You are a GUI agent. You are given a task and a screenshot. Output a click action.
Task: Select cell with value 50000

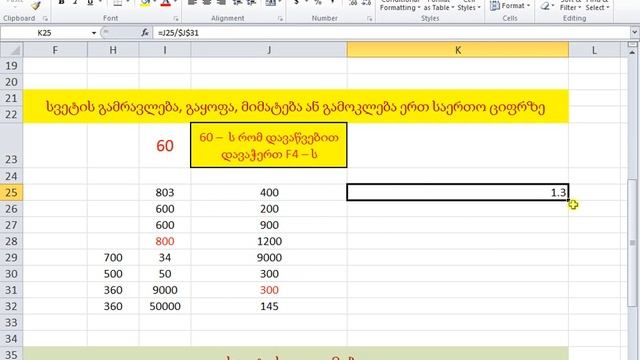coord(165,306)
